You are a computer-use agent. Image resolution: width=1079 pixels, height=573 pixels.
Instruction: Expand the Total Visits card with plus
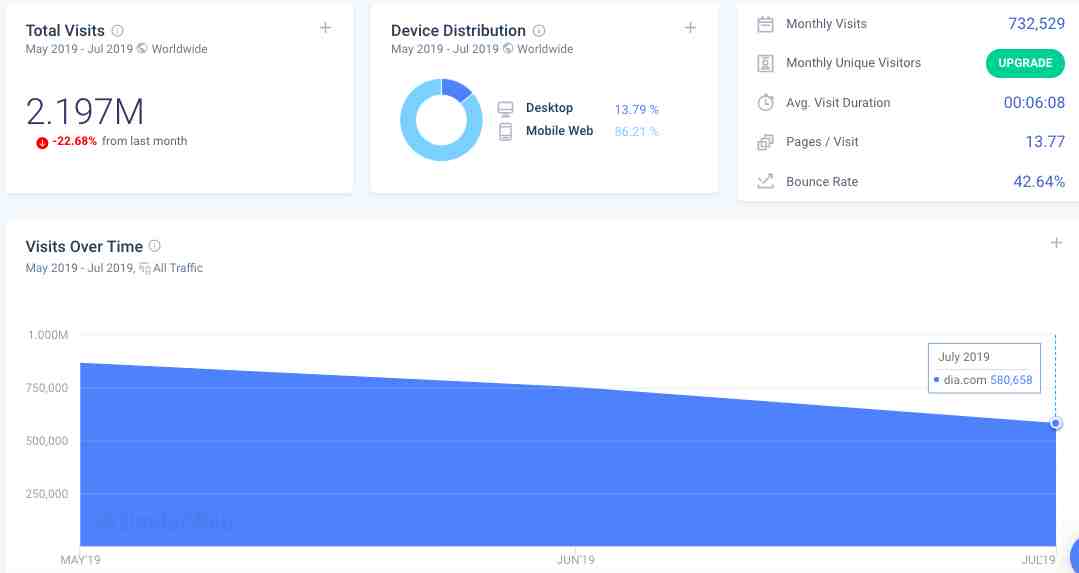pos(325,28)
